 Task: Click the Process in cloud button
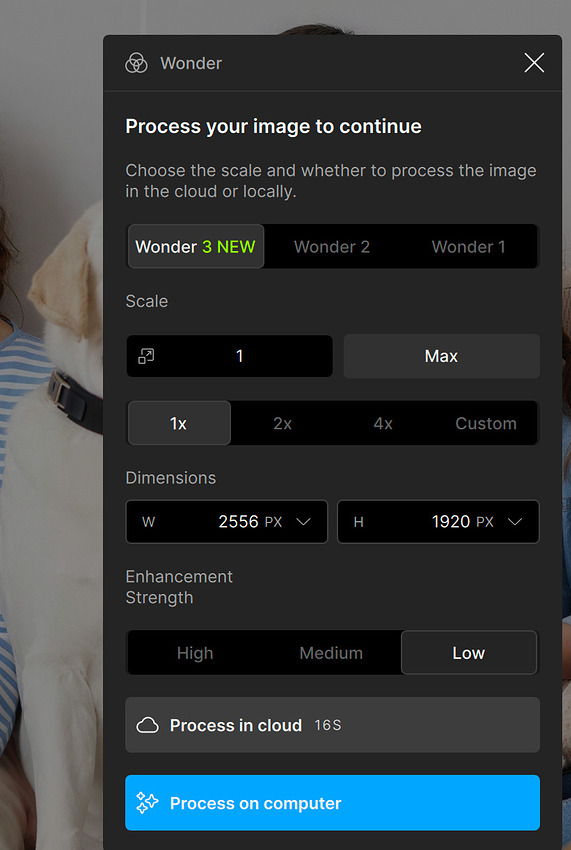[x=332, y=725]
